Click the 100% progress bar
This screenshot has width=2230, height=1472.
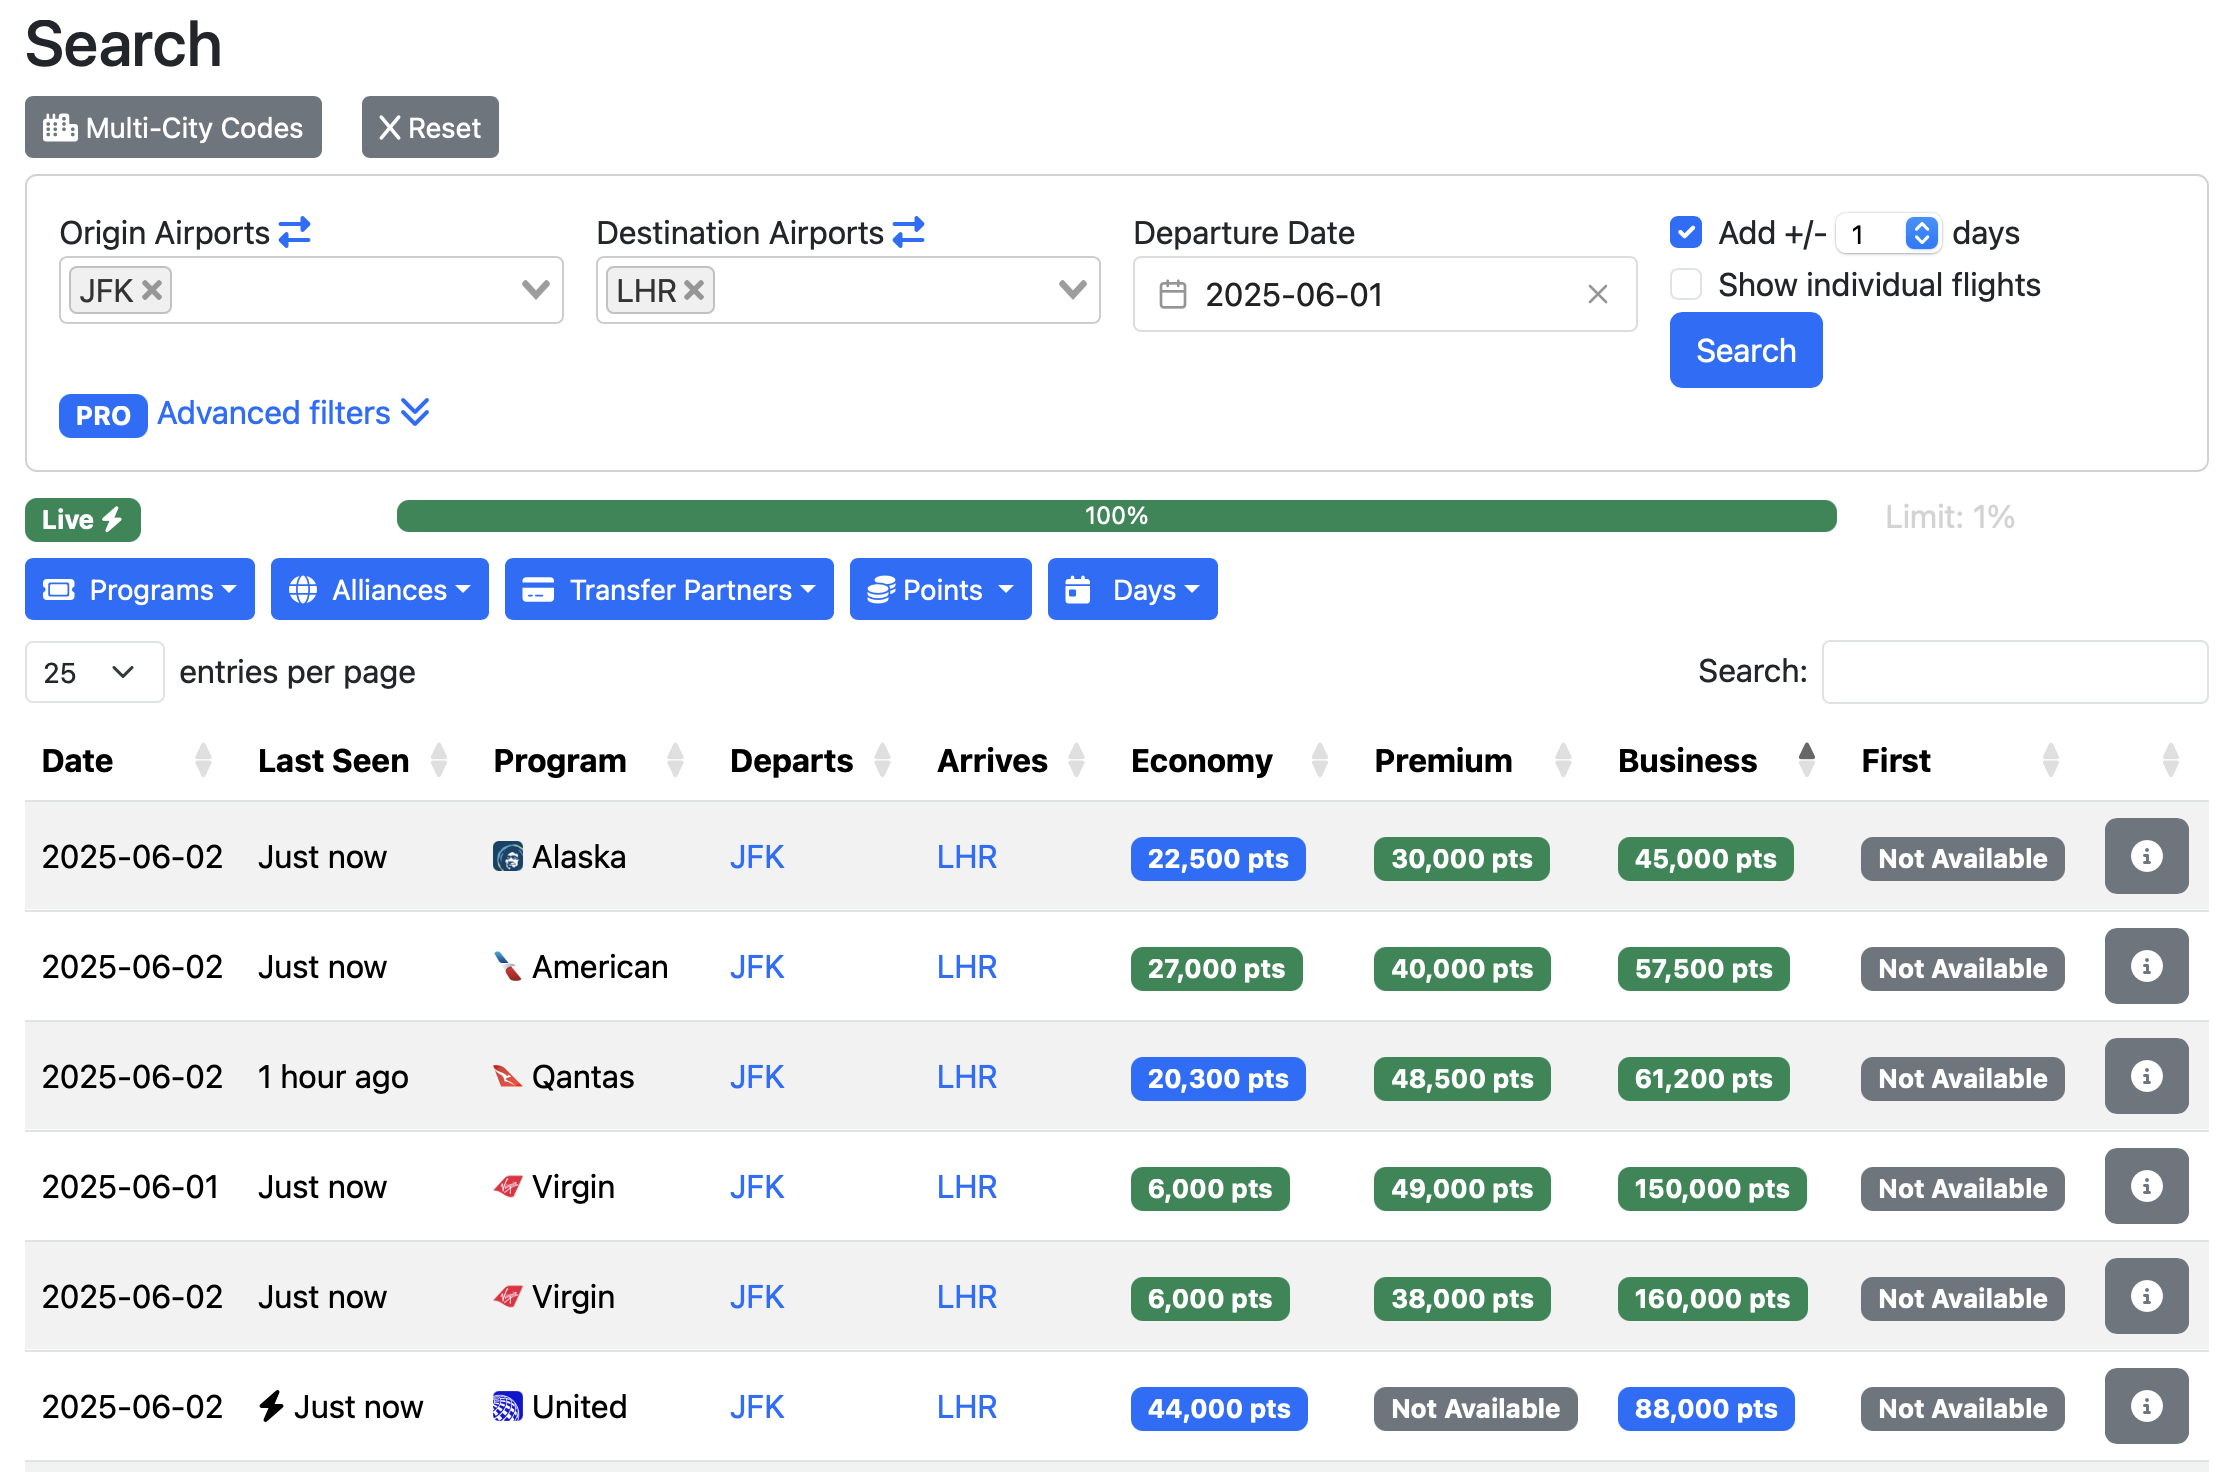pyautogui.click(x=1116, y=516)
